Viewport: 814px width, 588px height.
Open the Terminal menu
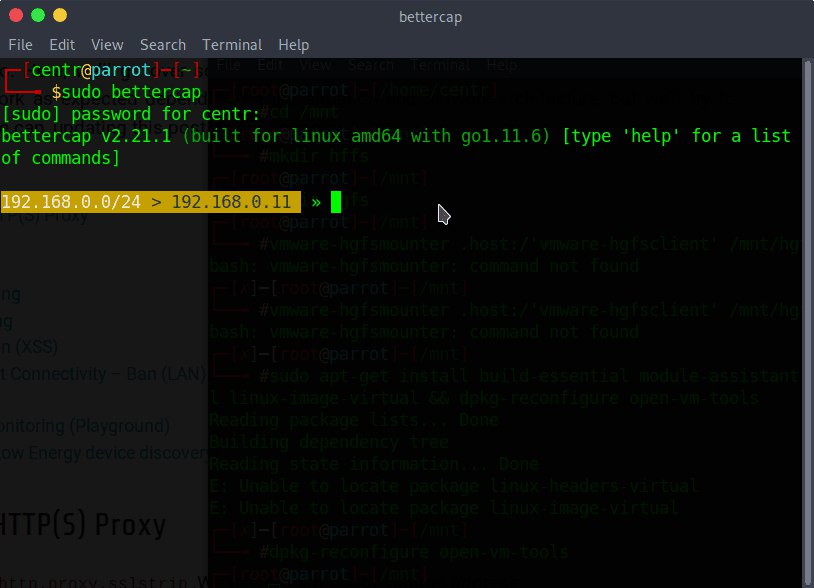232,45
